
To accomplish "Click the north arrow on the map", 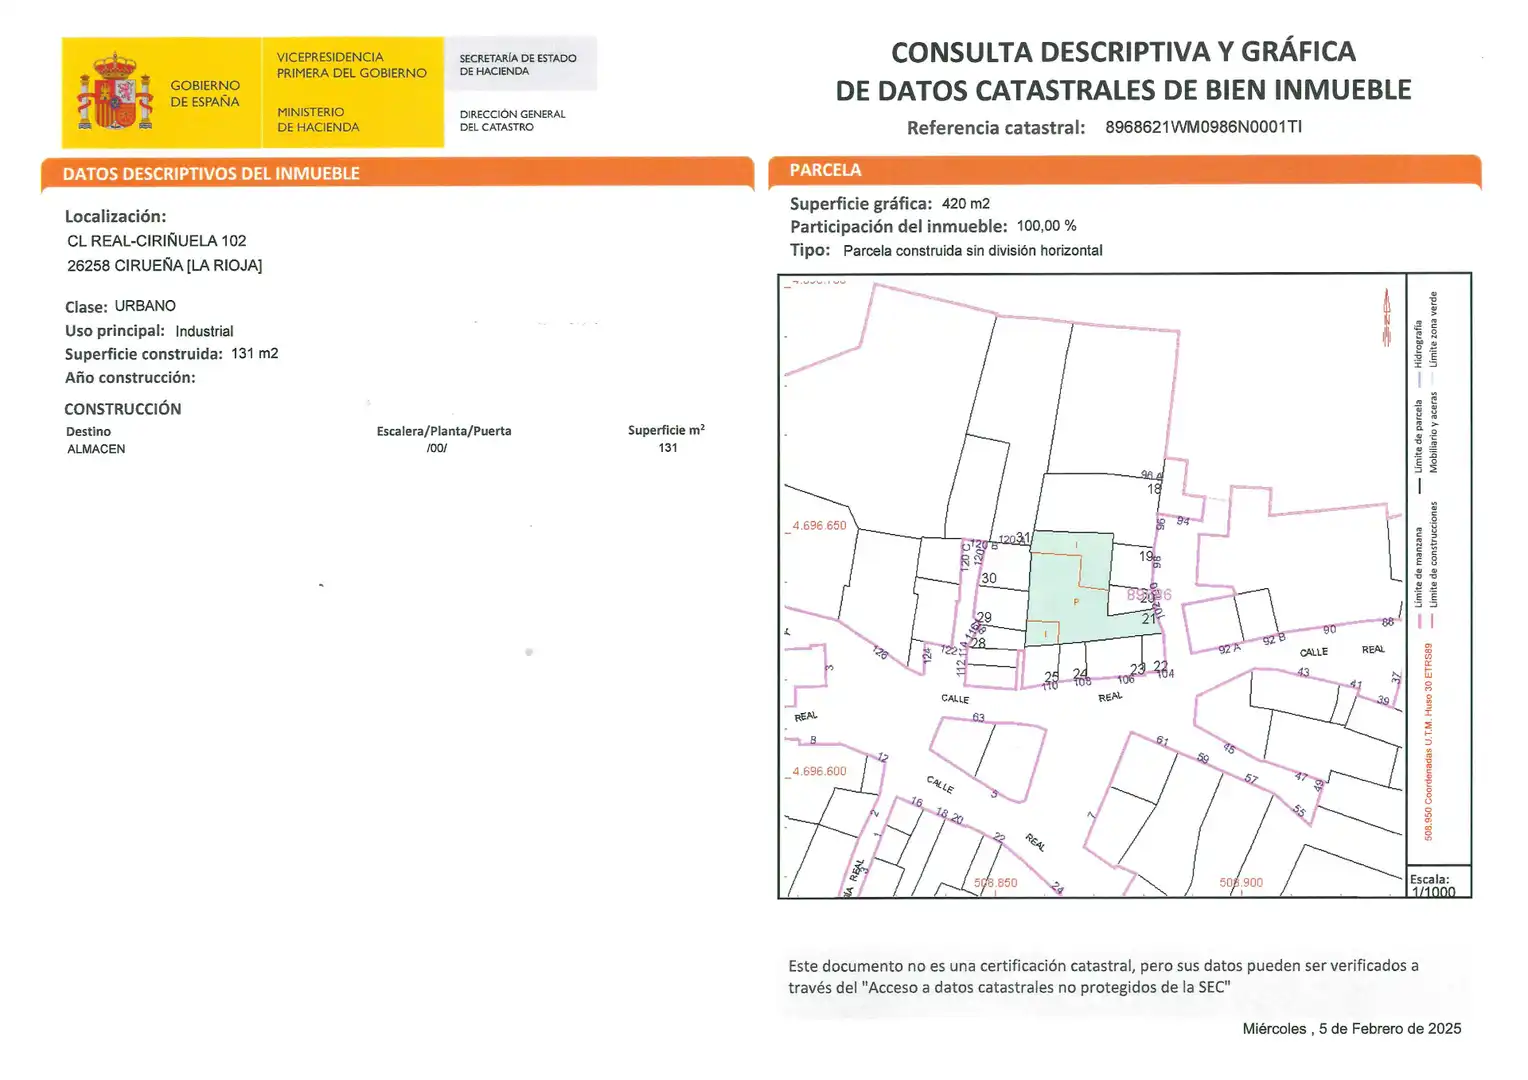I will click(x=1387, y=318).
